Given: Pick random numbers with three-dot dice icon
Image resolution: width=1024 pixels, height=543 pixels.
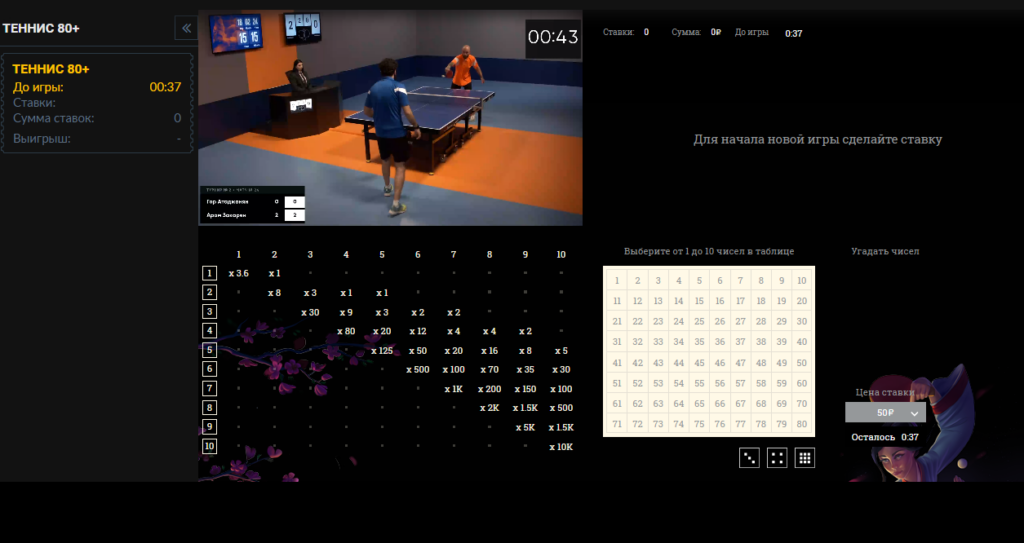Looking at the screenshot, I should click(749, 458).
